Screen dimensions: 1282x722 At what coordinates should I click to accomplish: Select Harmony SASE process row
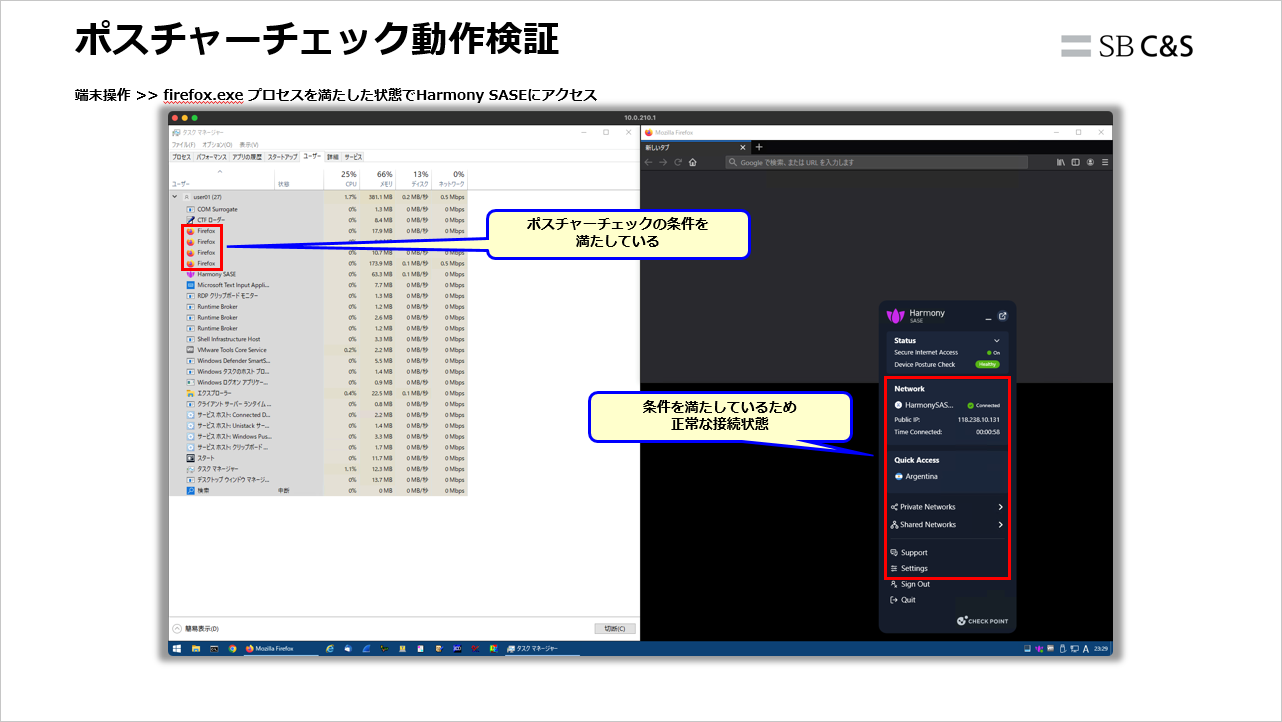pyautogui.click(x=318, y=274)
